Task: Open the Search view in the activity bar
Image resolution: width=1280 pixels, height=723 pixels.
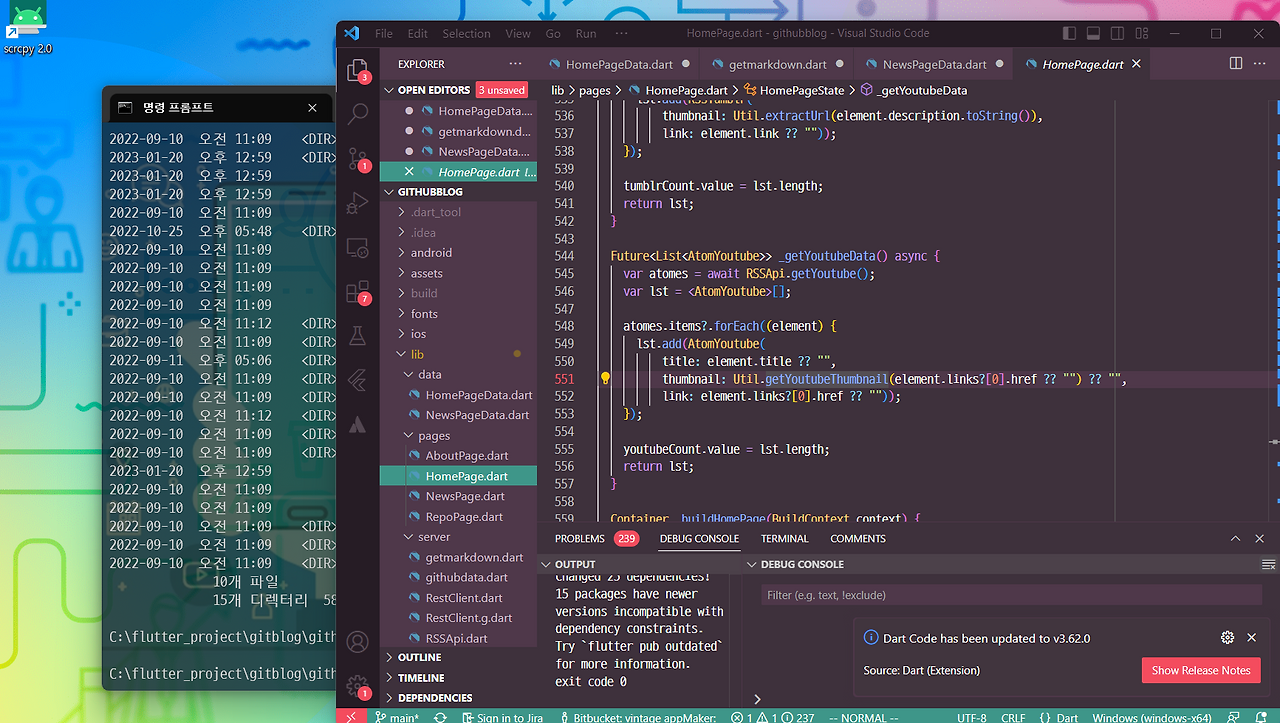Action: (x=357, y=114)
